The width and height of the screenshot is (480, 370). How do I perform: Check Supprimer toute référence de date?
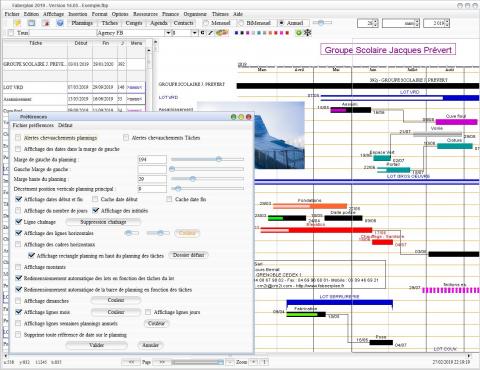point(18,334)
